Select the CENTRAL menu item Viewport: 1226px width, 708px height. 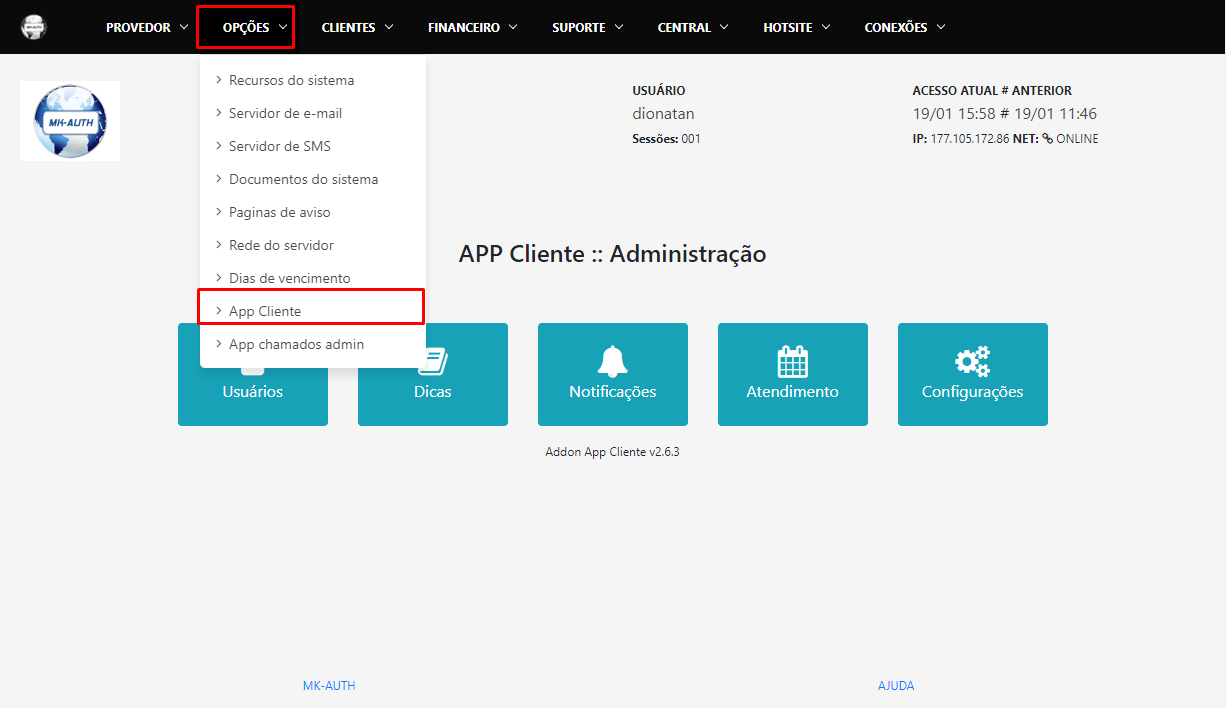click(684, 27)
